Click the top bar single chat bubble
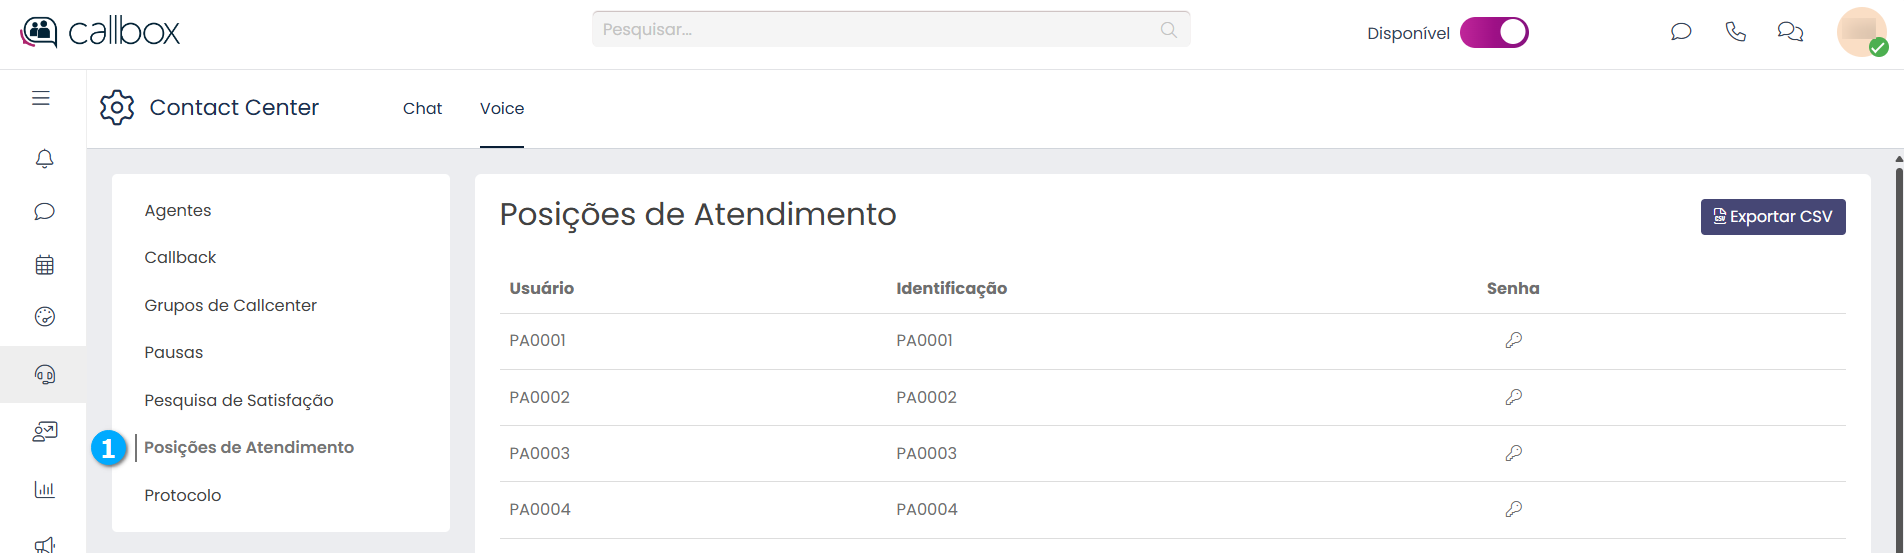The height and width of the screenshot is (553, 1904). coord(1681,32)
